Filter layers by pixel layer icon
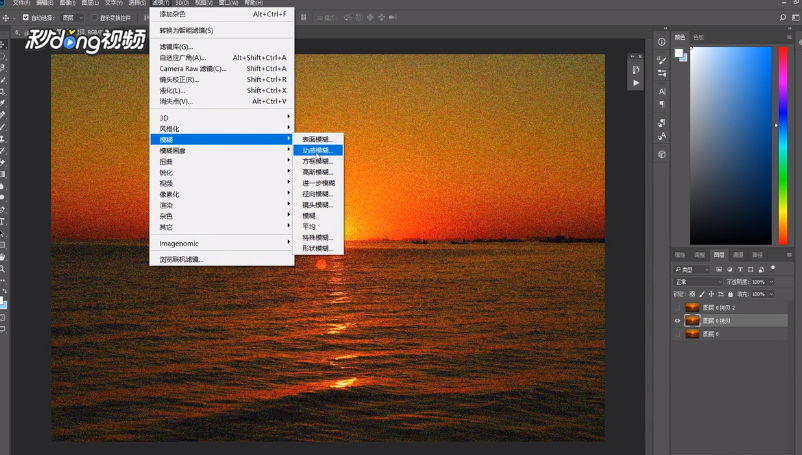802x455 pixels. point(719,269)
